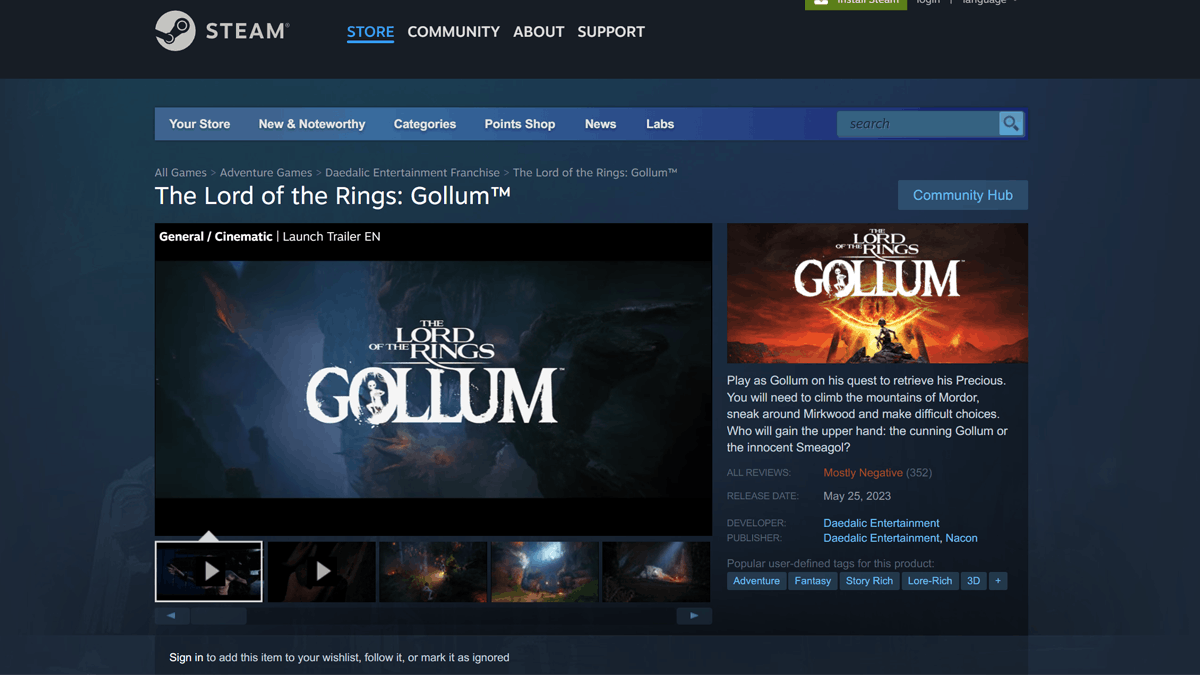
Task: Open the Your Store tab
Action: point(200,124)
